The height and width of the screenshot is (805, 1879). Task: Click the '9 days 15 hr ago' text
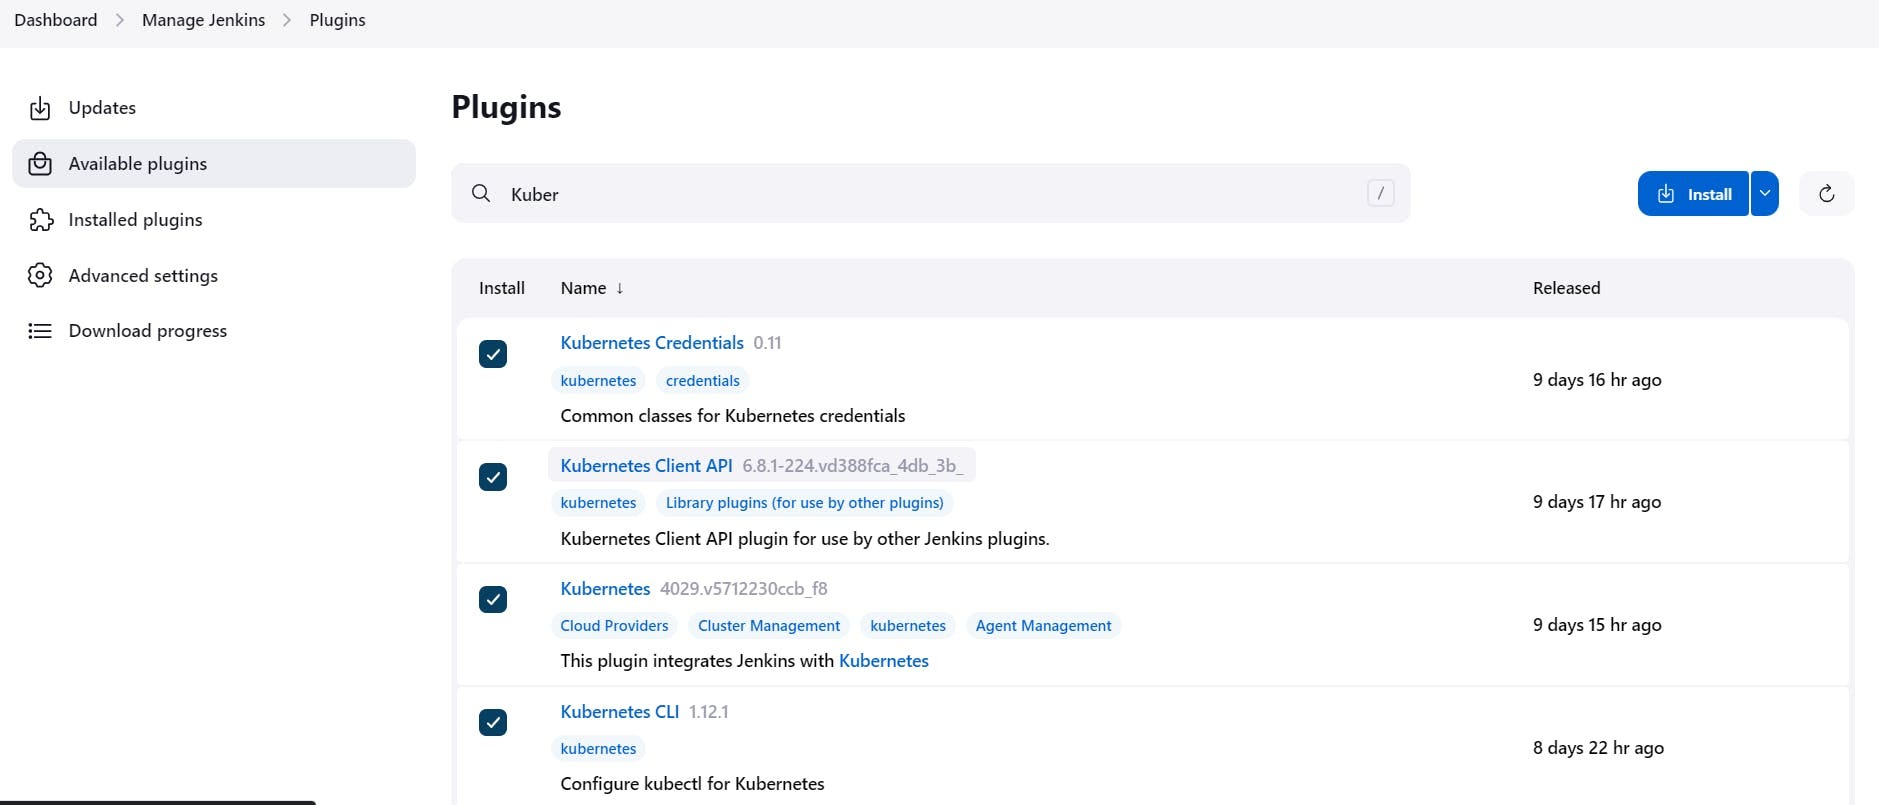tap(1597, 625)
